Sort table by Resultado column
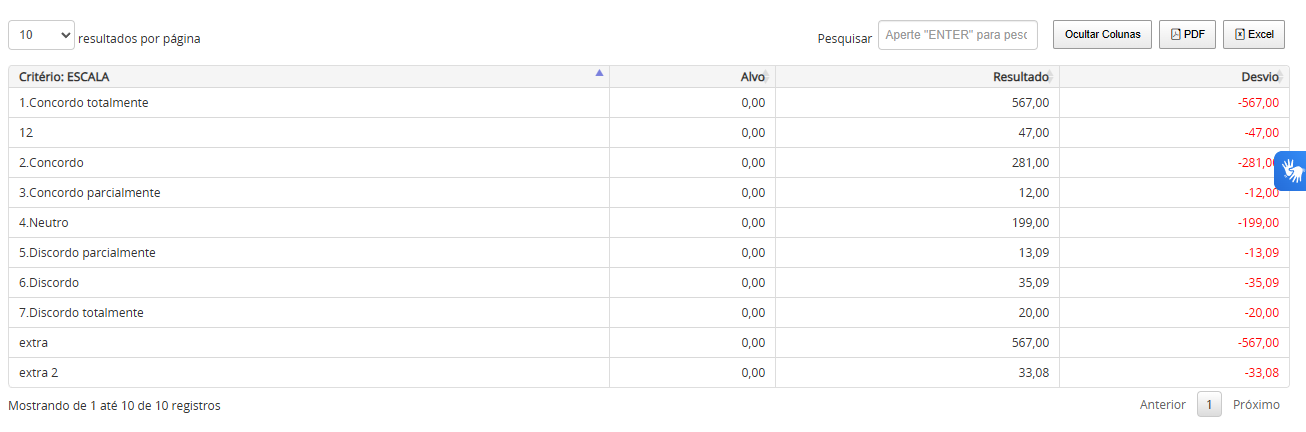This screenshot has width=1306, height=432. [1020, 77]
